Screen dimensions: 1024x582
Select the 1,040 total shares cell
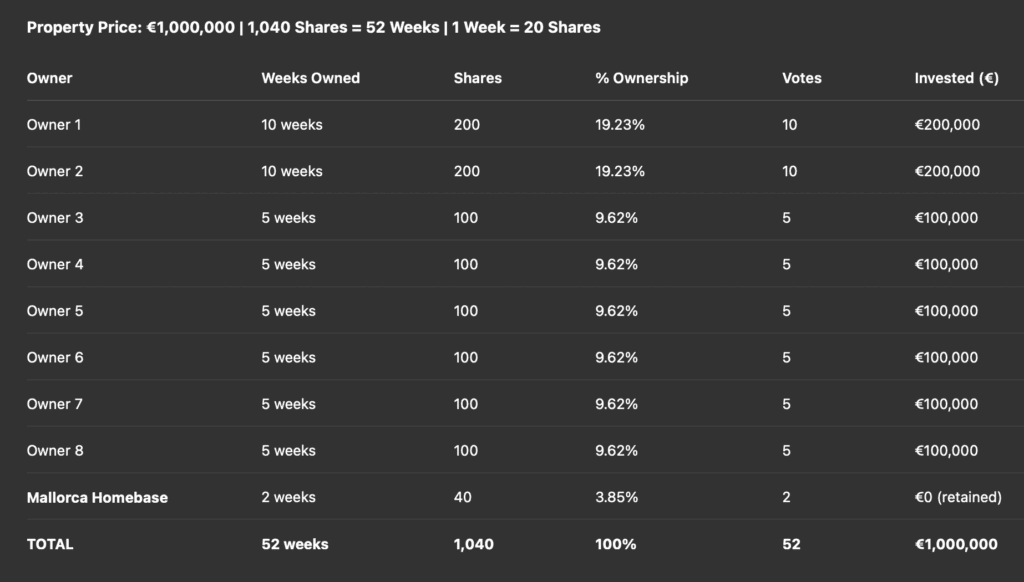(x=473, y=544)
